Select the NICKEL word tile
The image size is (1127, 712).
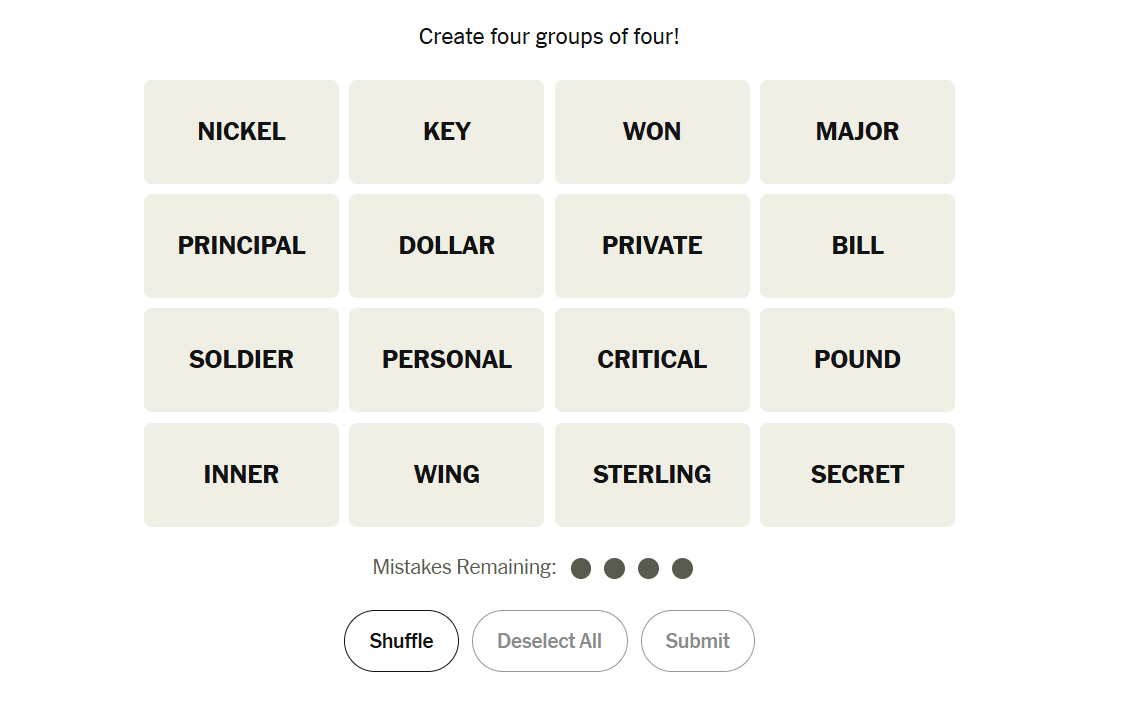point(241,132)
